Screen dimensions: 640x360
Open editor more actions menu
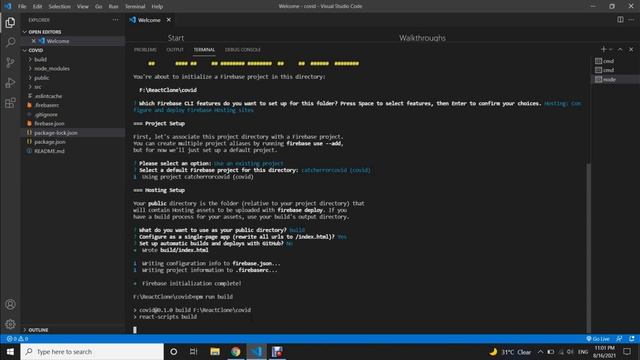click(x=631, y=20)
